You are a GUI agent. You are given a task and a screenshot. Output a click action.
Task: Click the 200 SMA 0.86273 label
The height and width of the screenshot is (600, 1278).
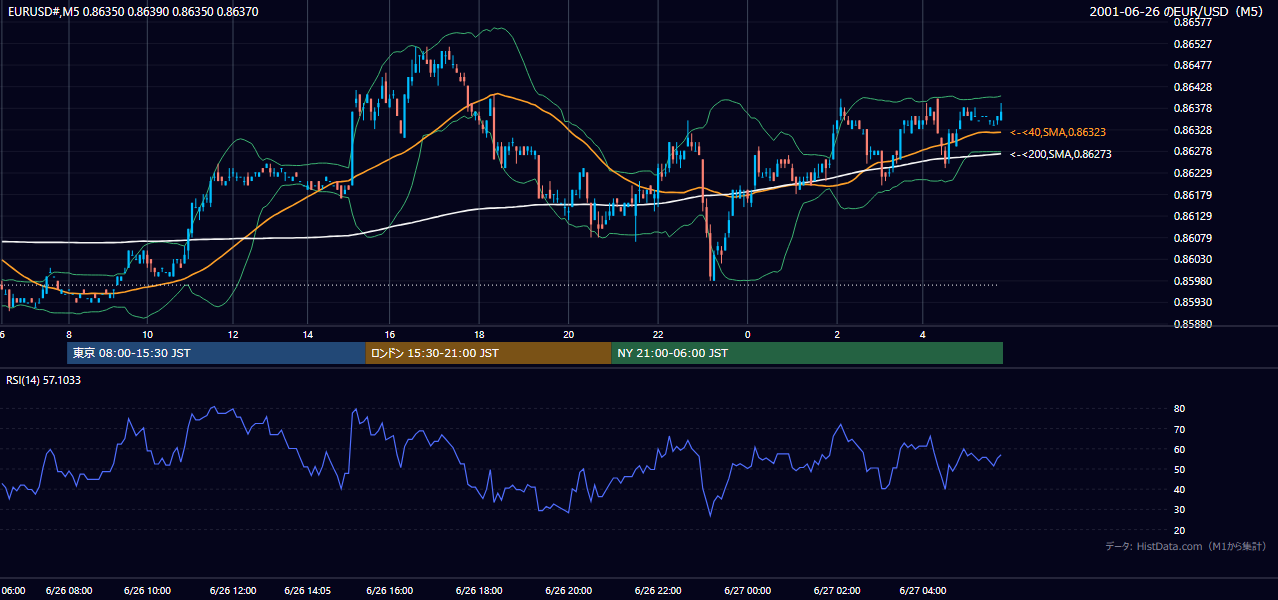coord(1061,154)
